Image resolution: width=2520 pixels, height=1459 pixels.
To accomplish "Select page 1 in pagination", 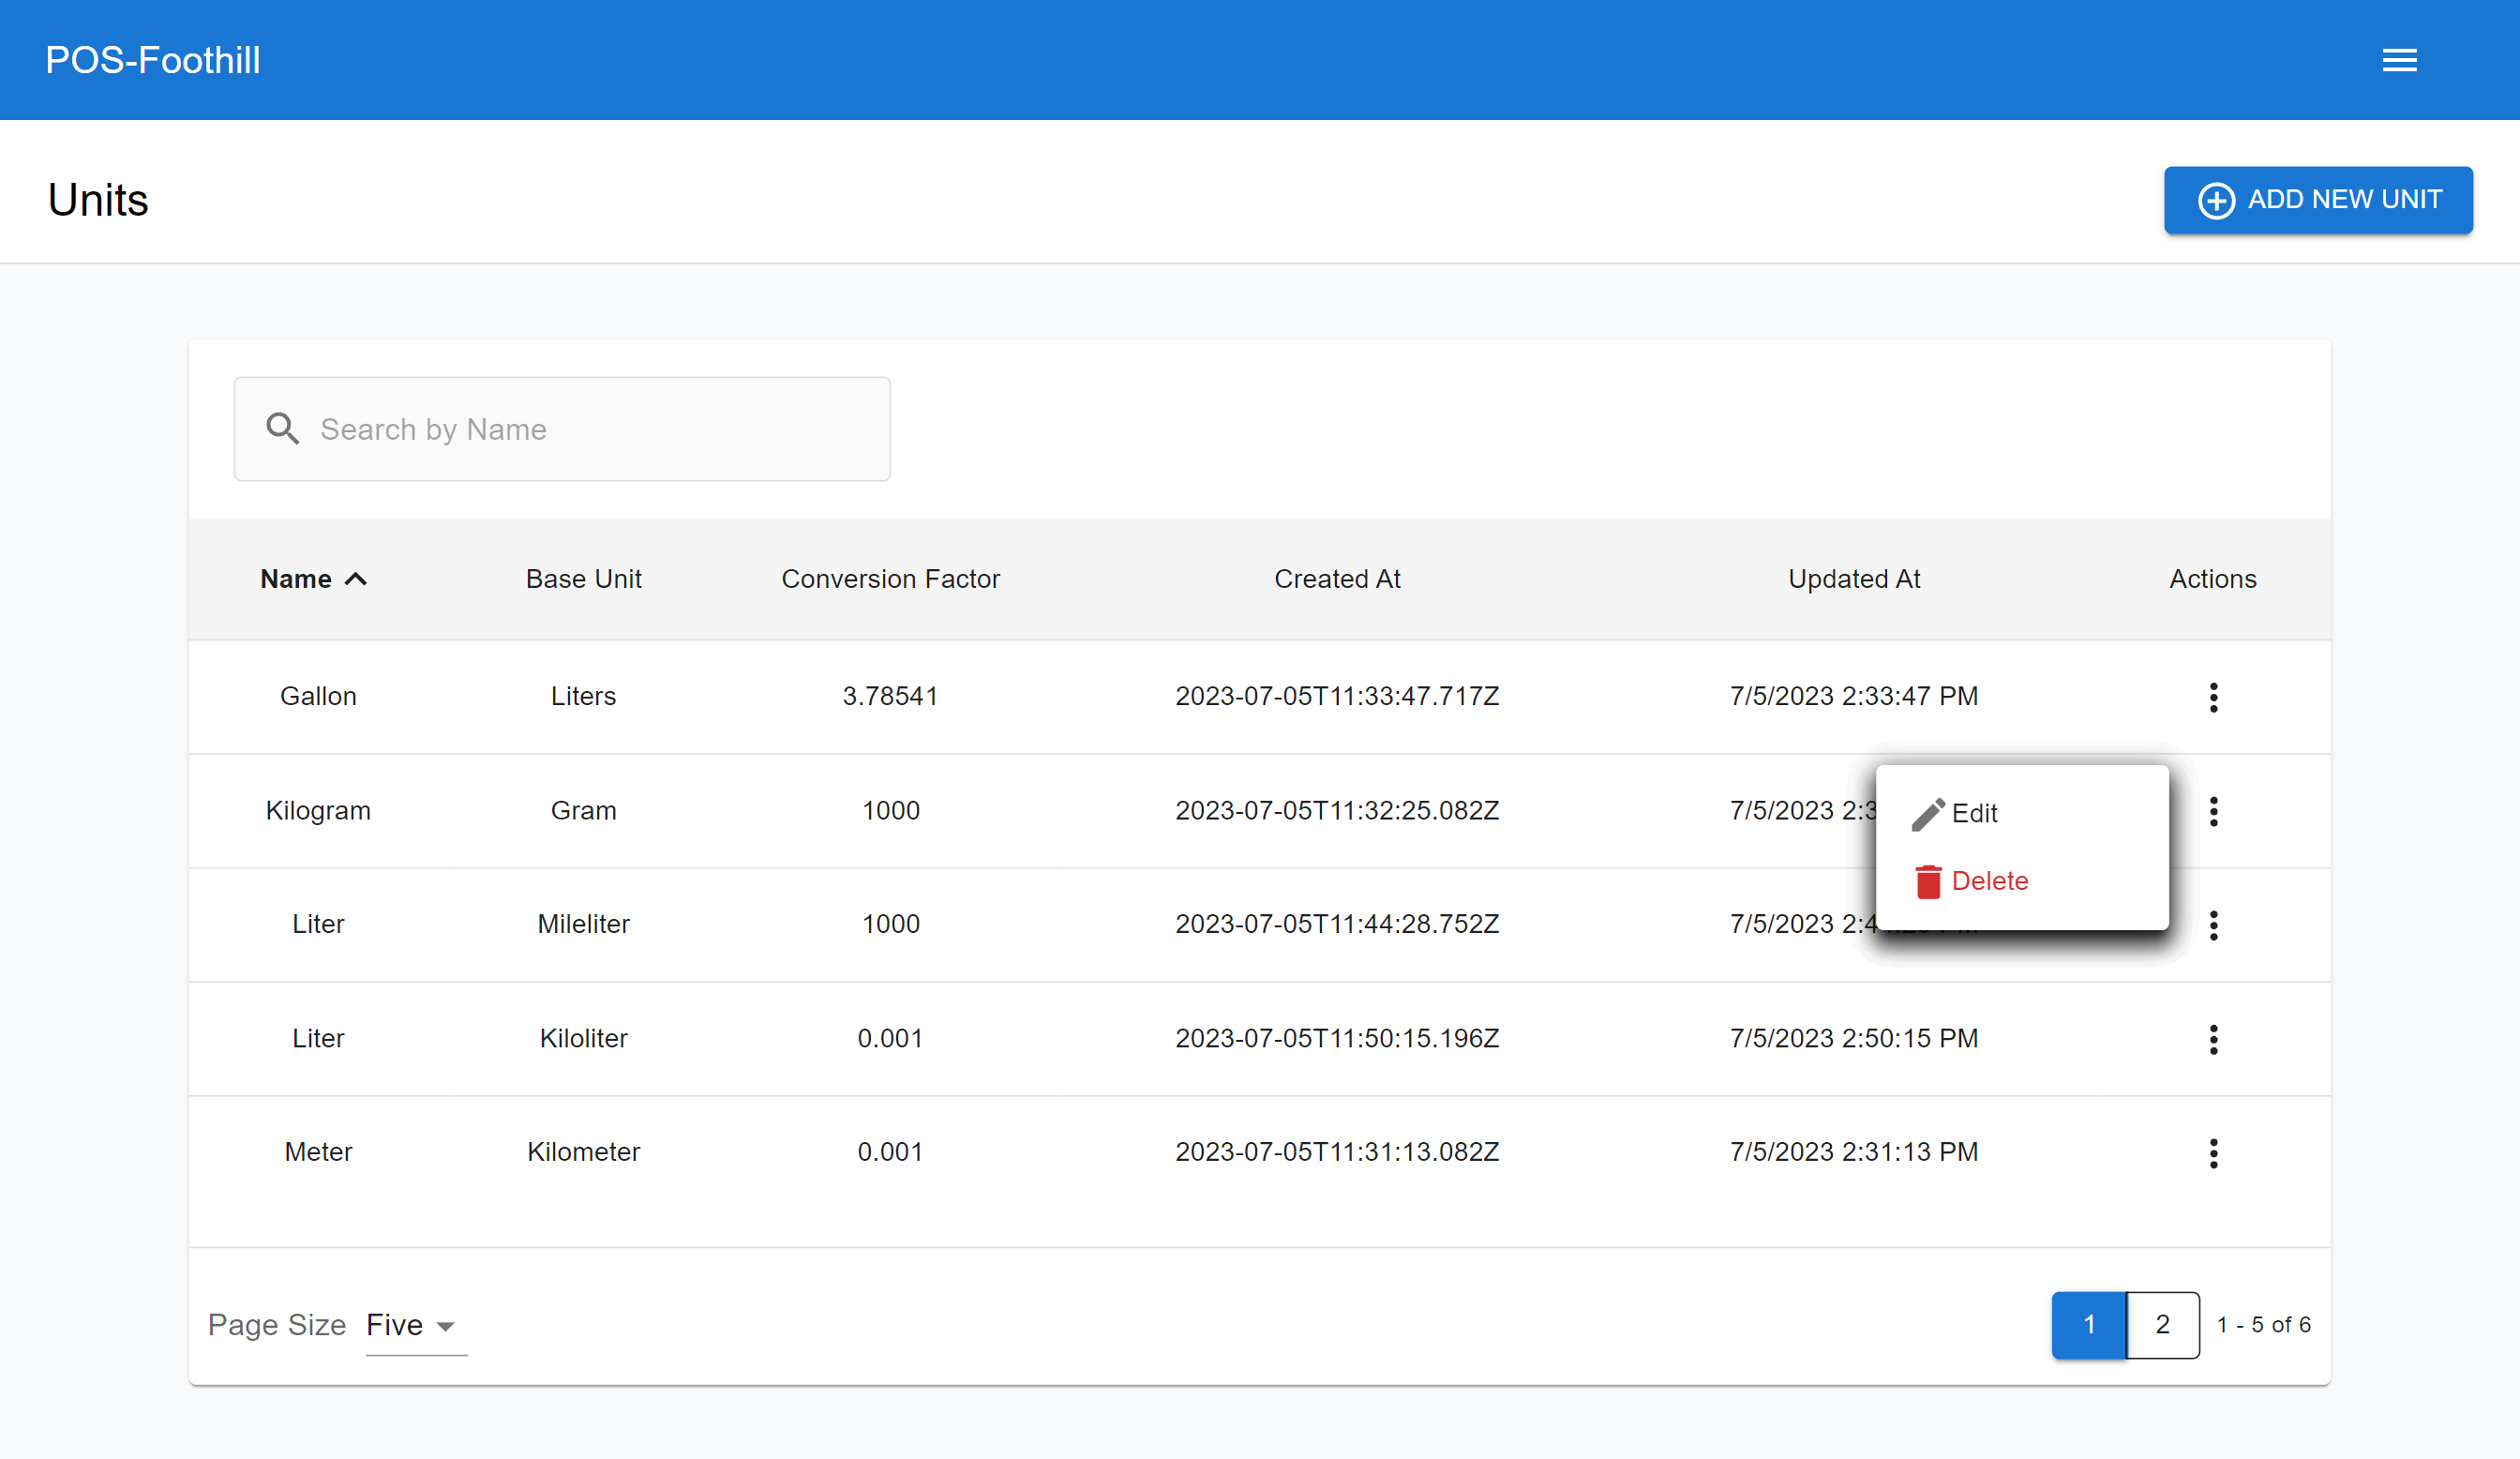I will (x=2088, y=1324).
